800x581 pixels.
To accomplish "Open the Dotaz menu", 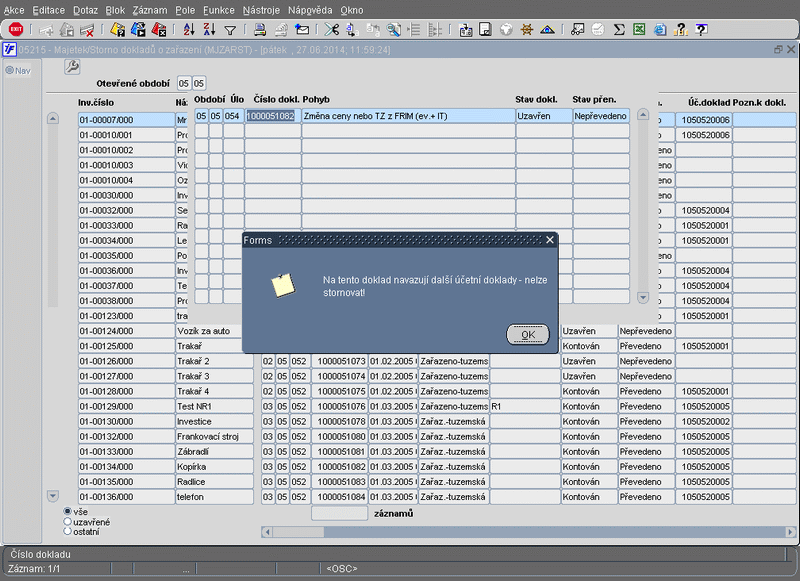I will (x=85, y=10).
